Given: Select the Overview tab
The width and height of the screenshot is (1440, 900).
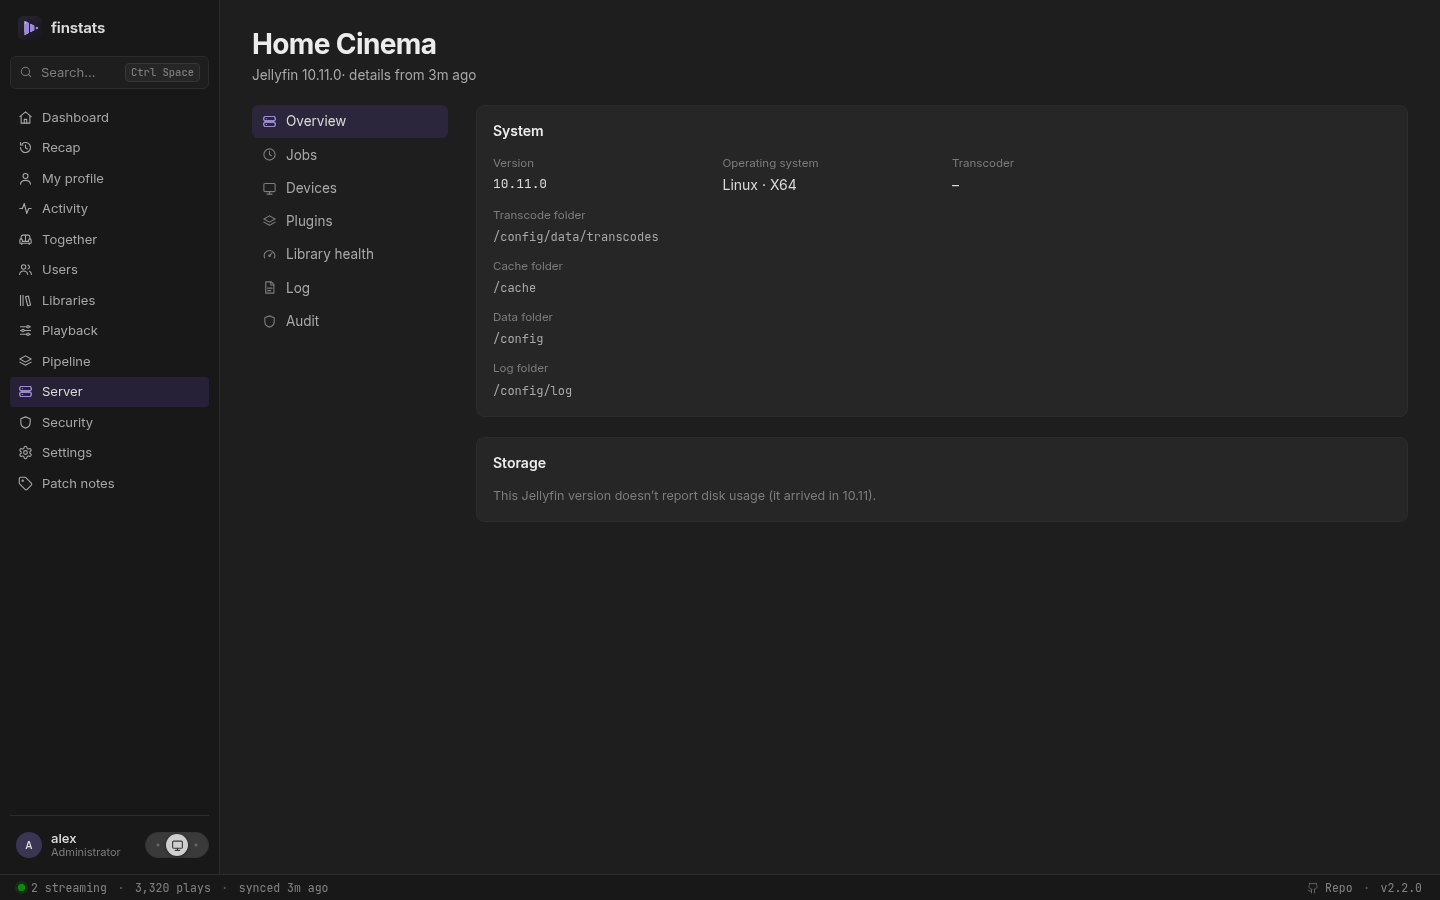Looking at the screenshot, I should pos(350,121).
